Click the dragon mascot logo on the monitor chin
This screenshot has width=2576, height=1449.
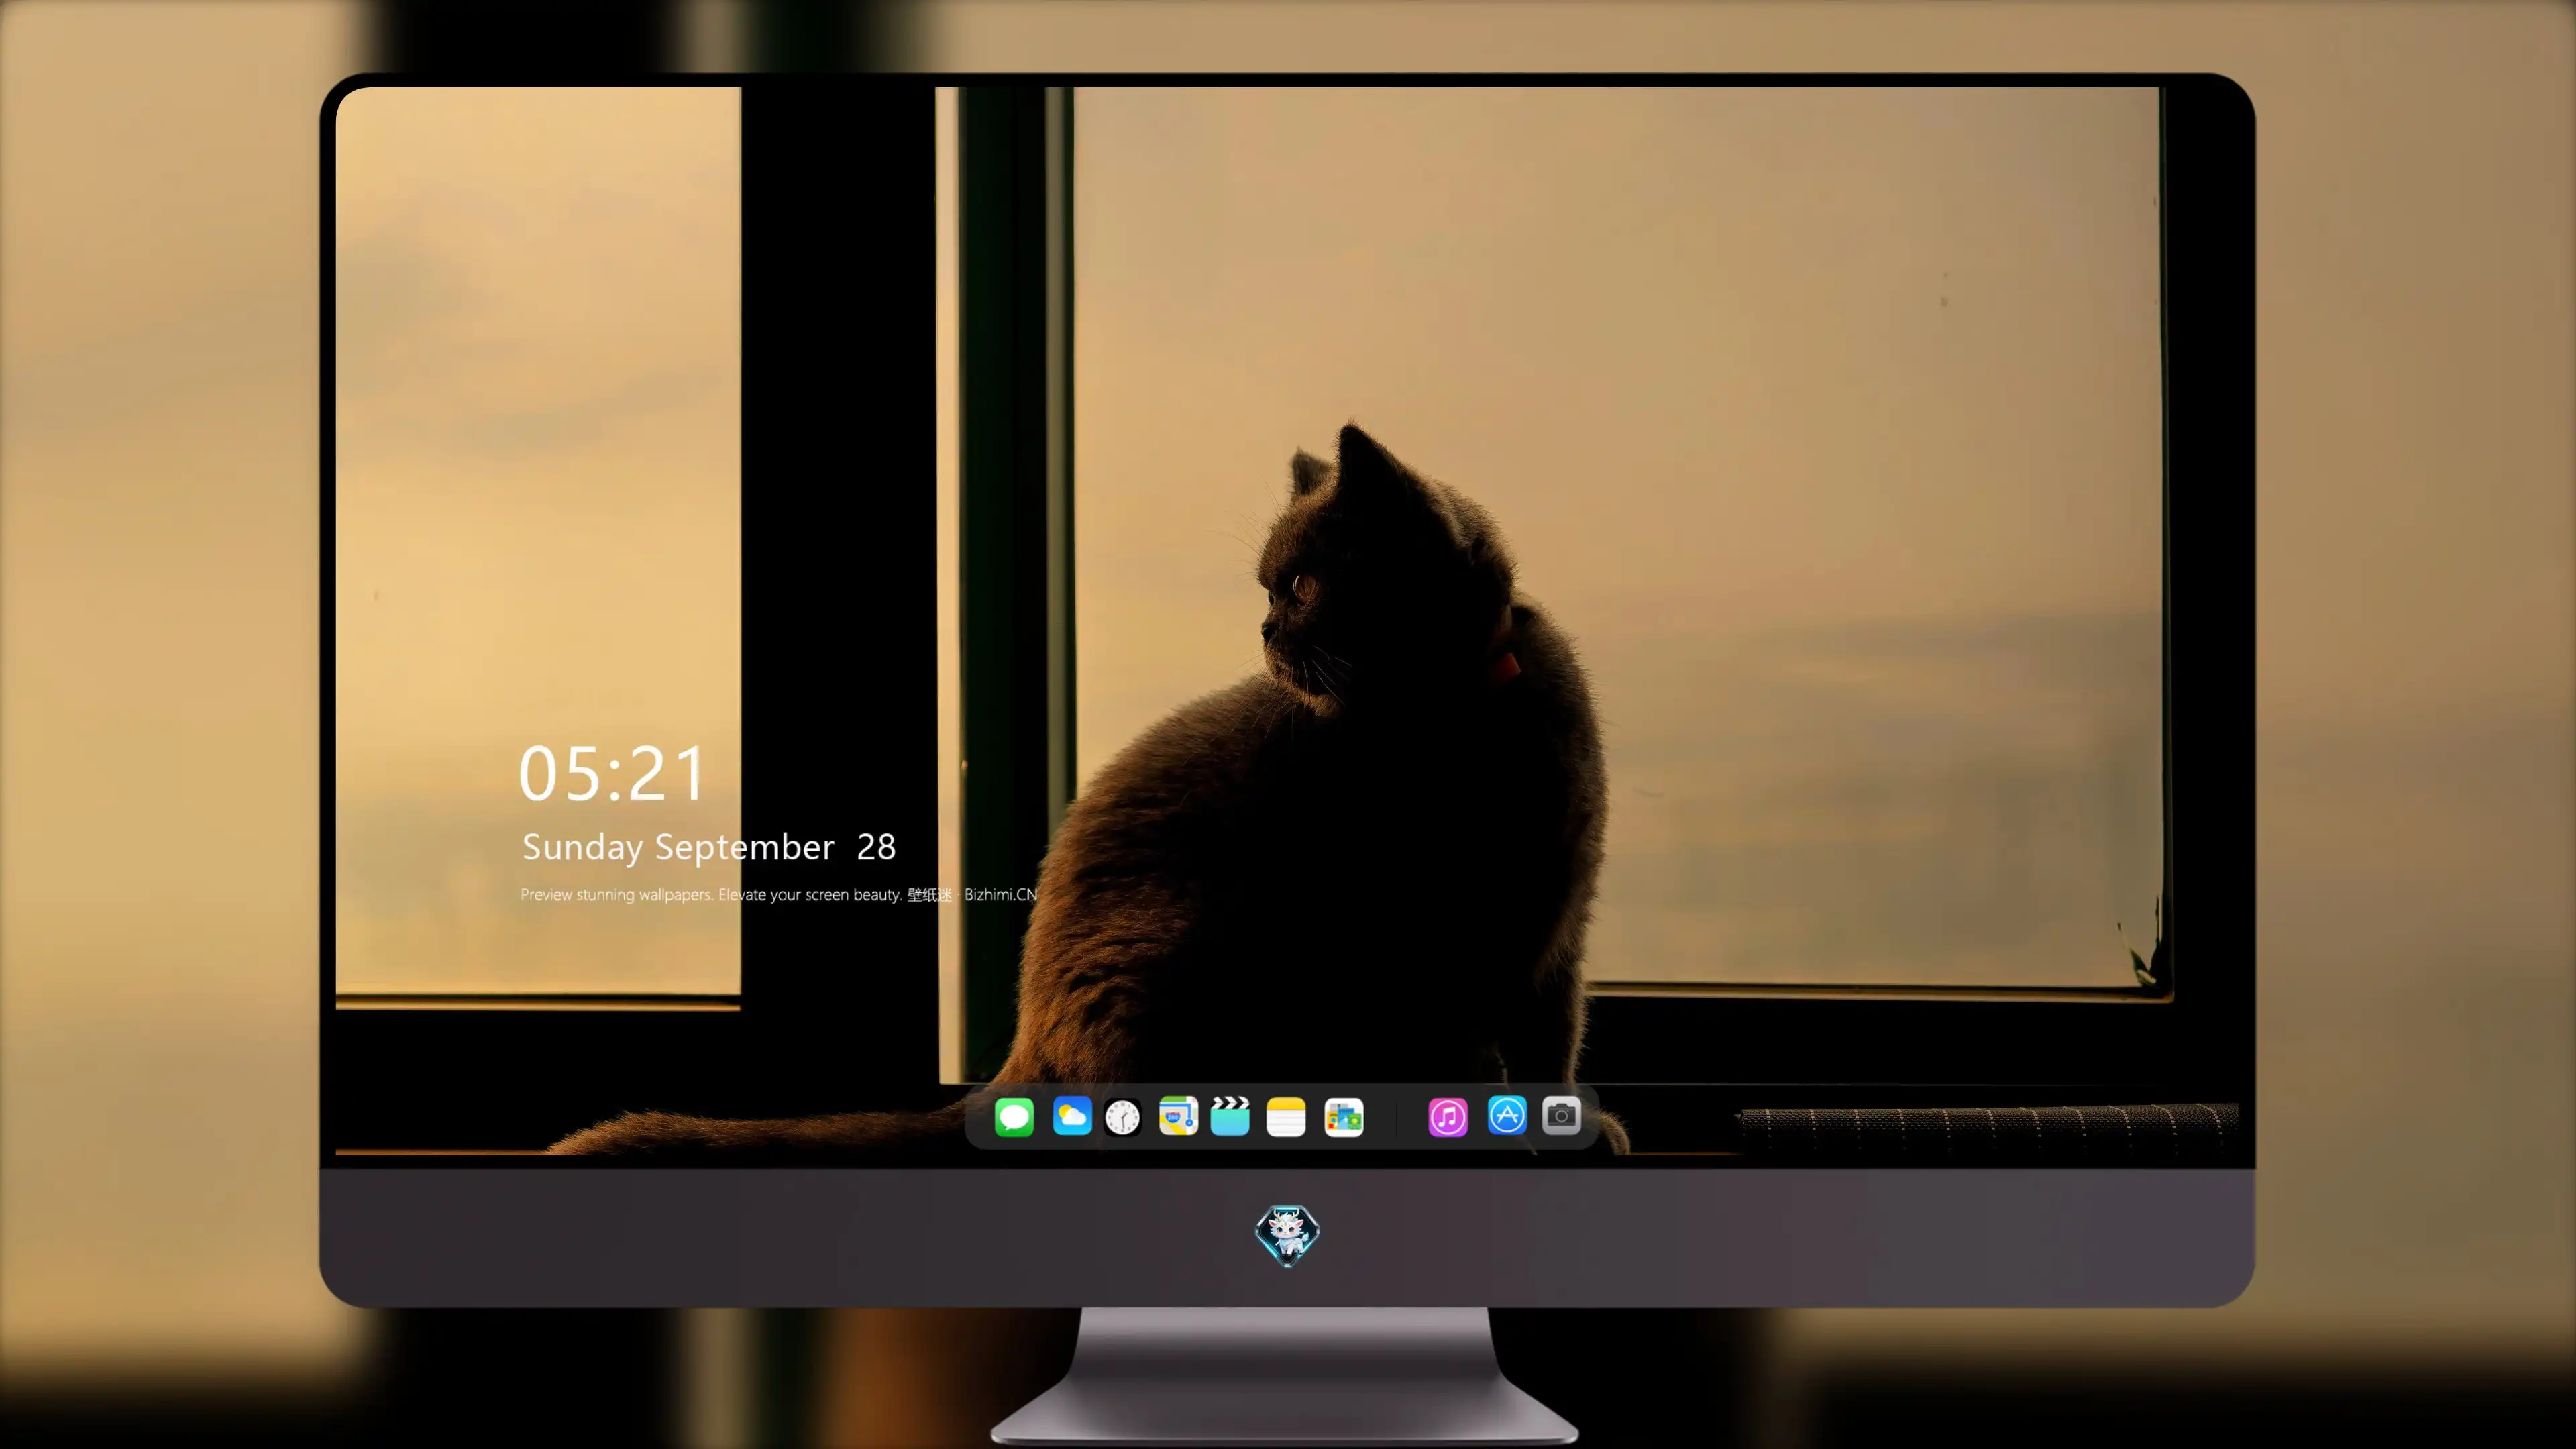pos(1287,1235)
